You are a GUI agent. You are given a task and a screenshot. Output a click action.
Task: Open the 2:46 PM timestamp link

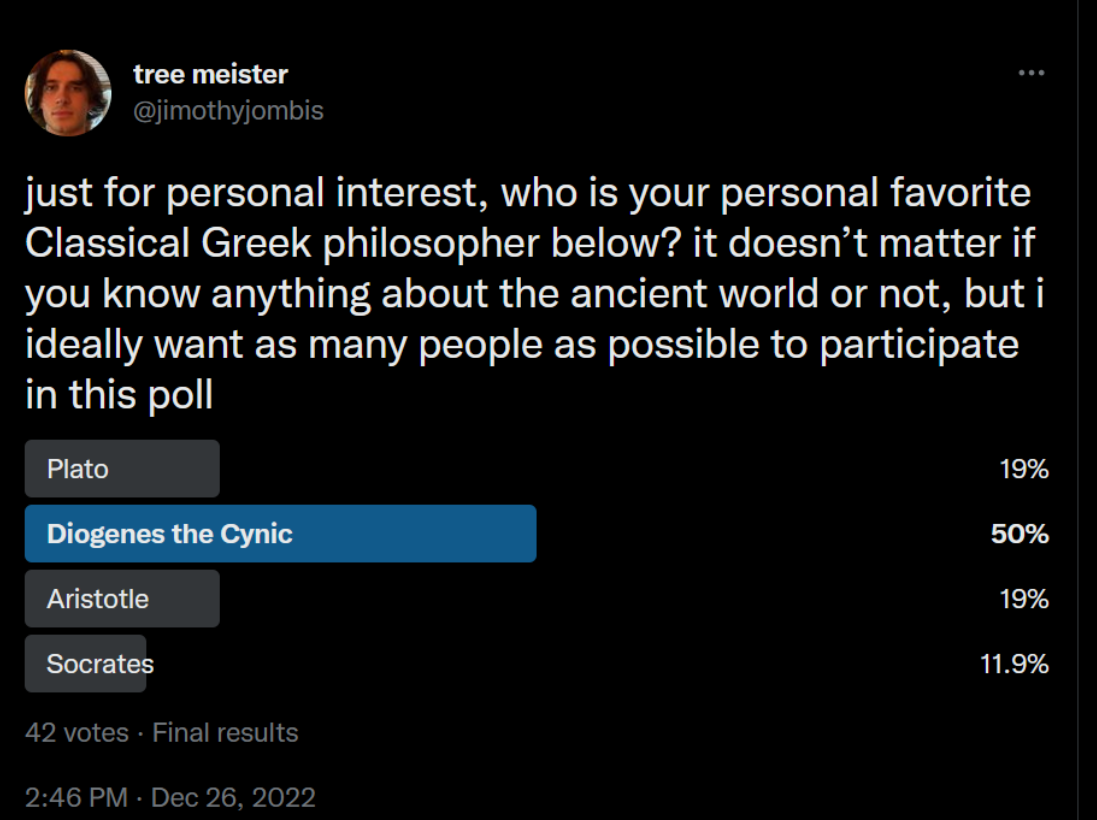(x=76, y=798)
